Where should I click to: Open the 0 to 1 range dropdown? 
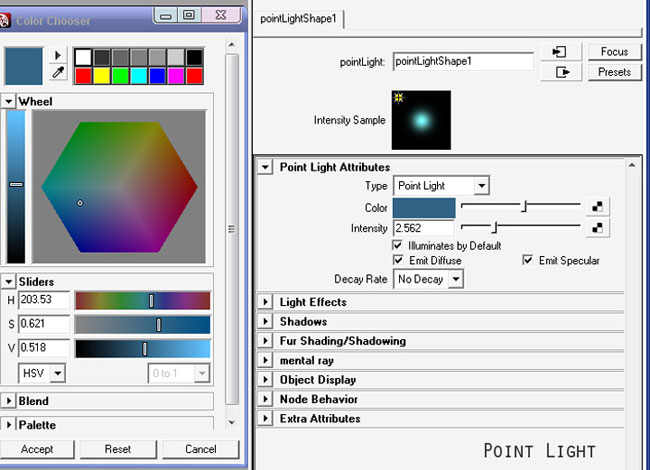179,373
